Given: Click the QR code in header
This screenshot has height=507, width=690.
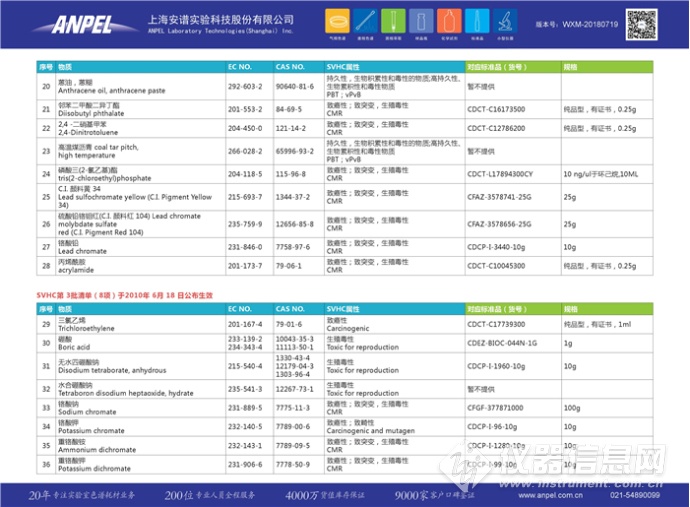Looking at the screenshot, I should coord(642,25).
